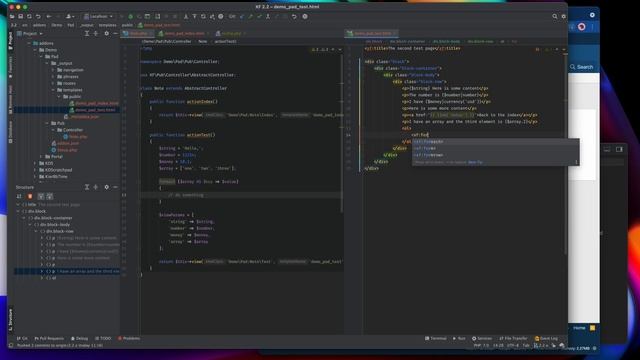The image size is (640, 360).
Task: Click the Undo arrow icon in toolbar
Action: tap(38, 16)
